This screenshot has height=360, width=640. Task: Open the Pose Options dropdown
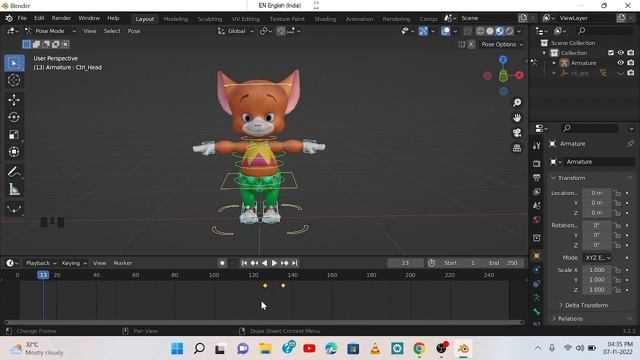pyautogui.click(x=502, y=44)
